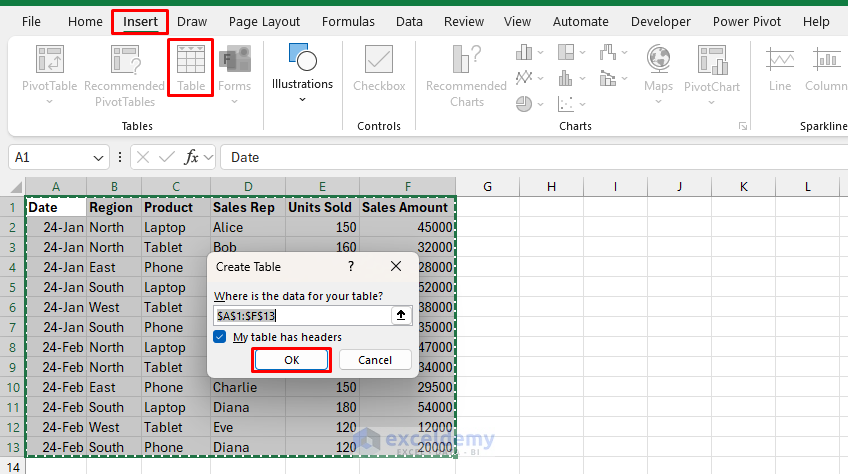Viewport: 848px width, 474px height.
Task: Expand the PivotTable dropdown arrow
Action: click(x=49, y=102)
